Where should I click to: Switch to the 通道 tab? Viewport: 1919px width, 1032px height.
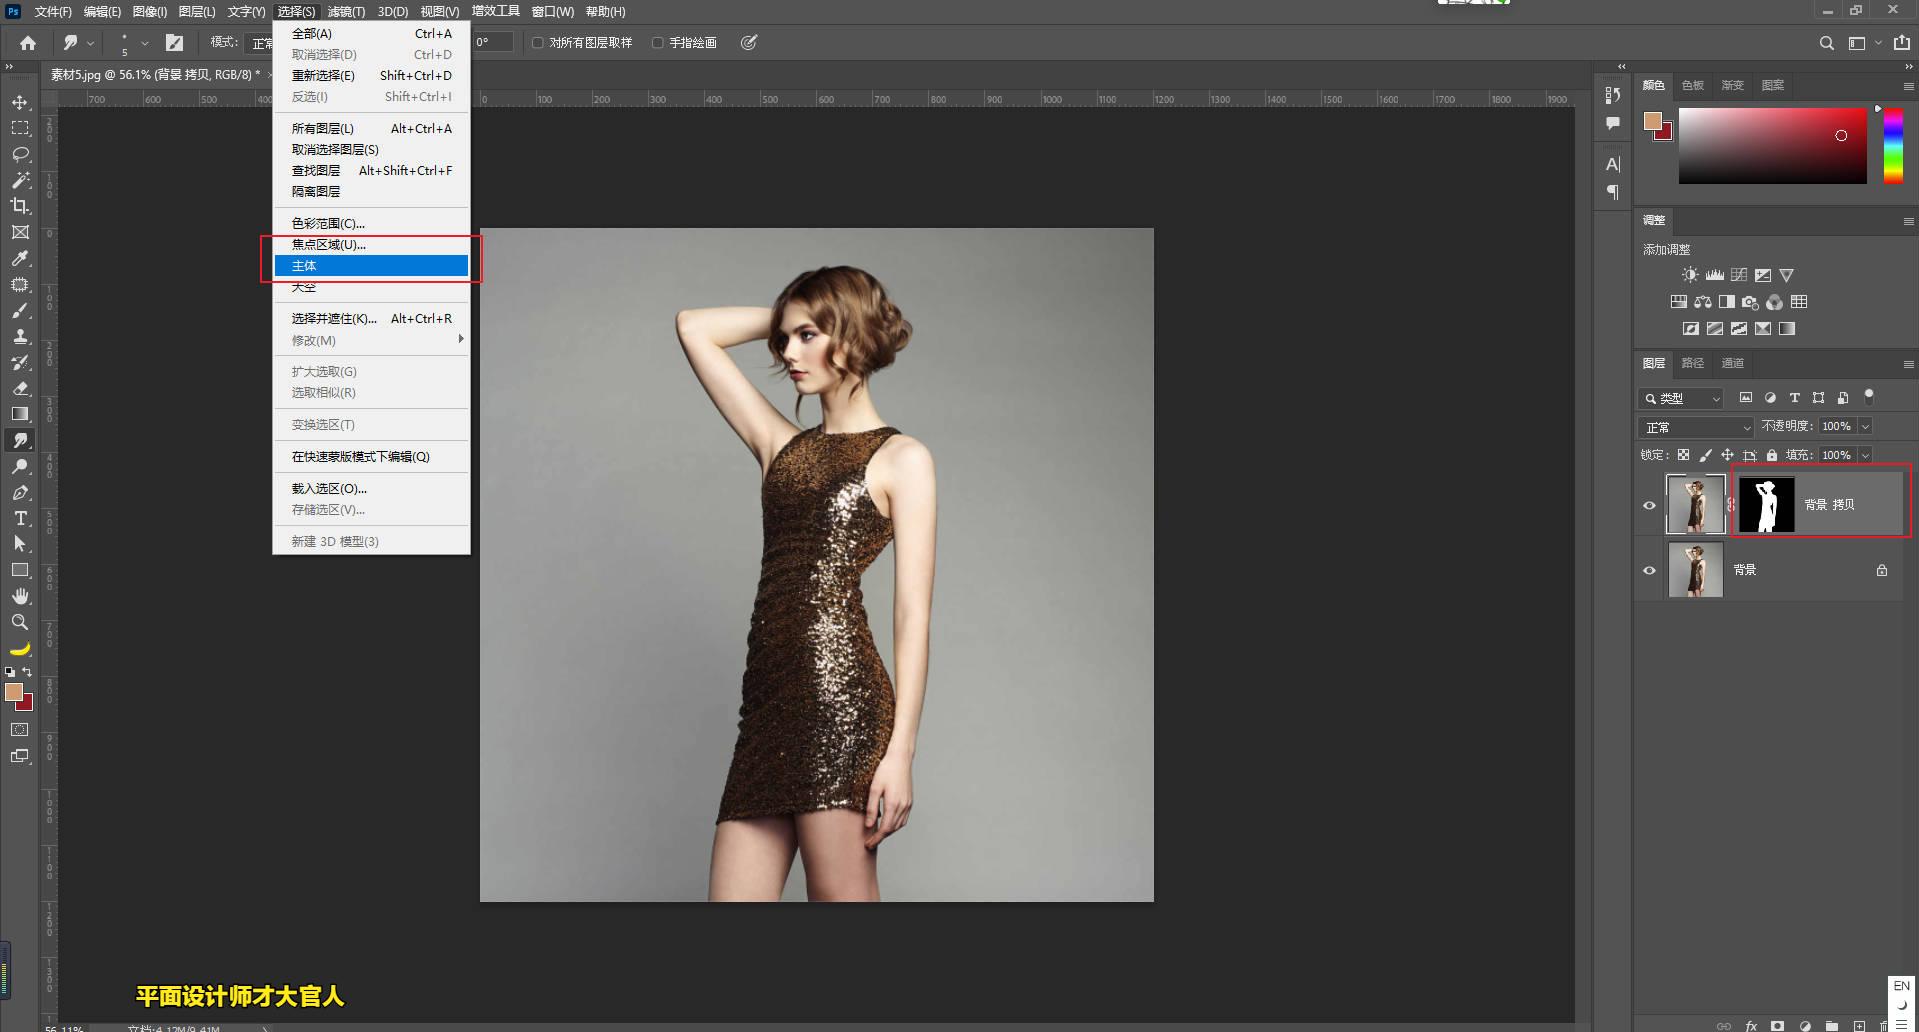1732,363
